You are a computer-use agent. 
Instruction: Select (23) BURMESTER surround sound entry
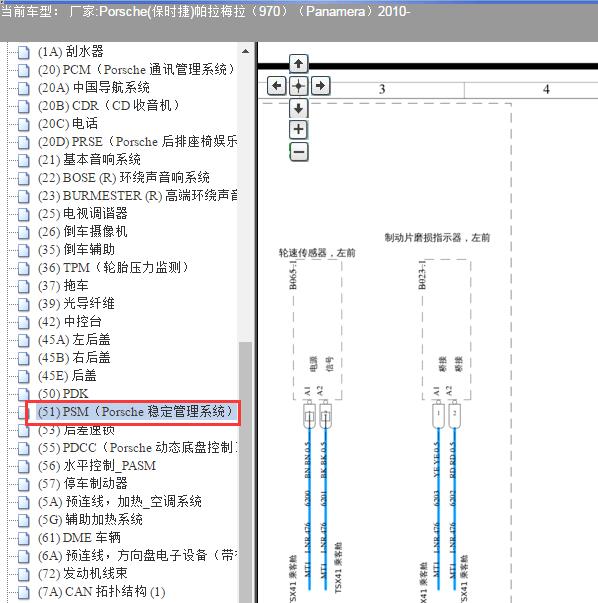[x=137, y=196]
